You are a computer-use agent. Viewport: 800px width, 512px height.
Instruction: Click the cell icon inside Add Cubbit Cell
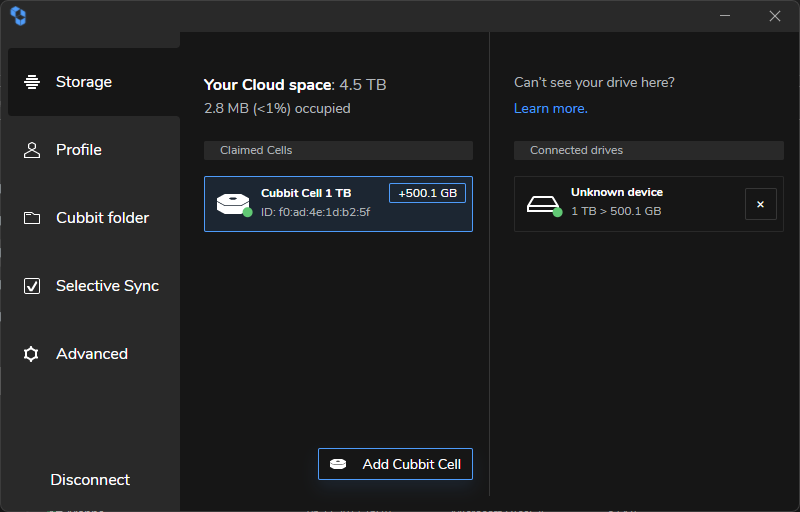(338, 464)
